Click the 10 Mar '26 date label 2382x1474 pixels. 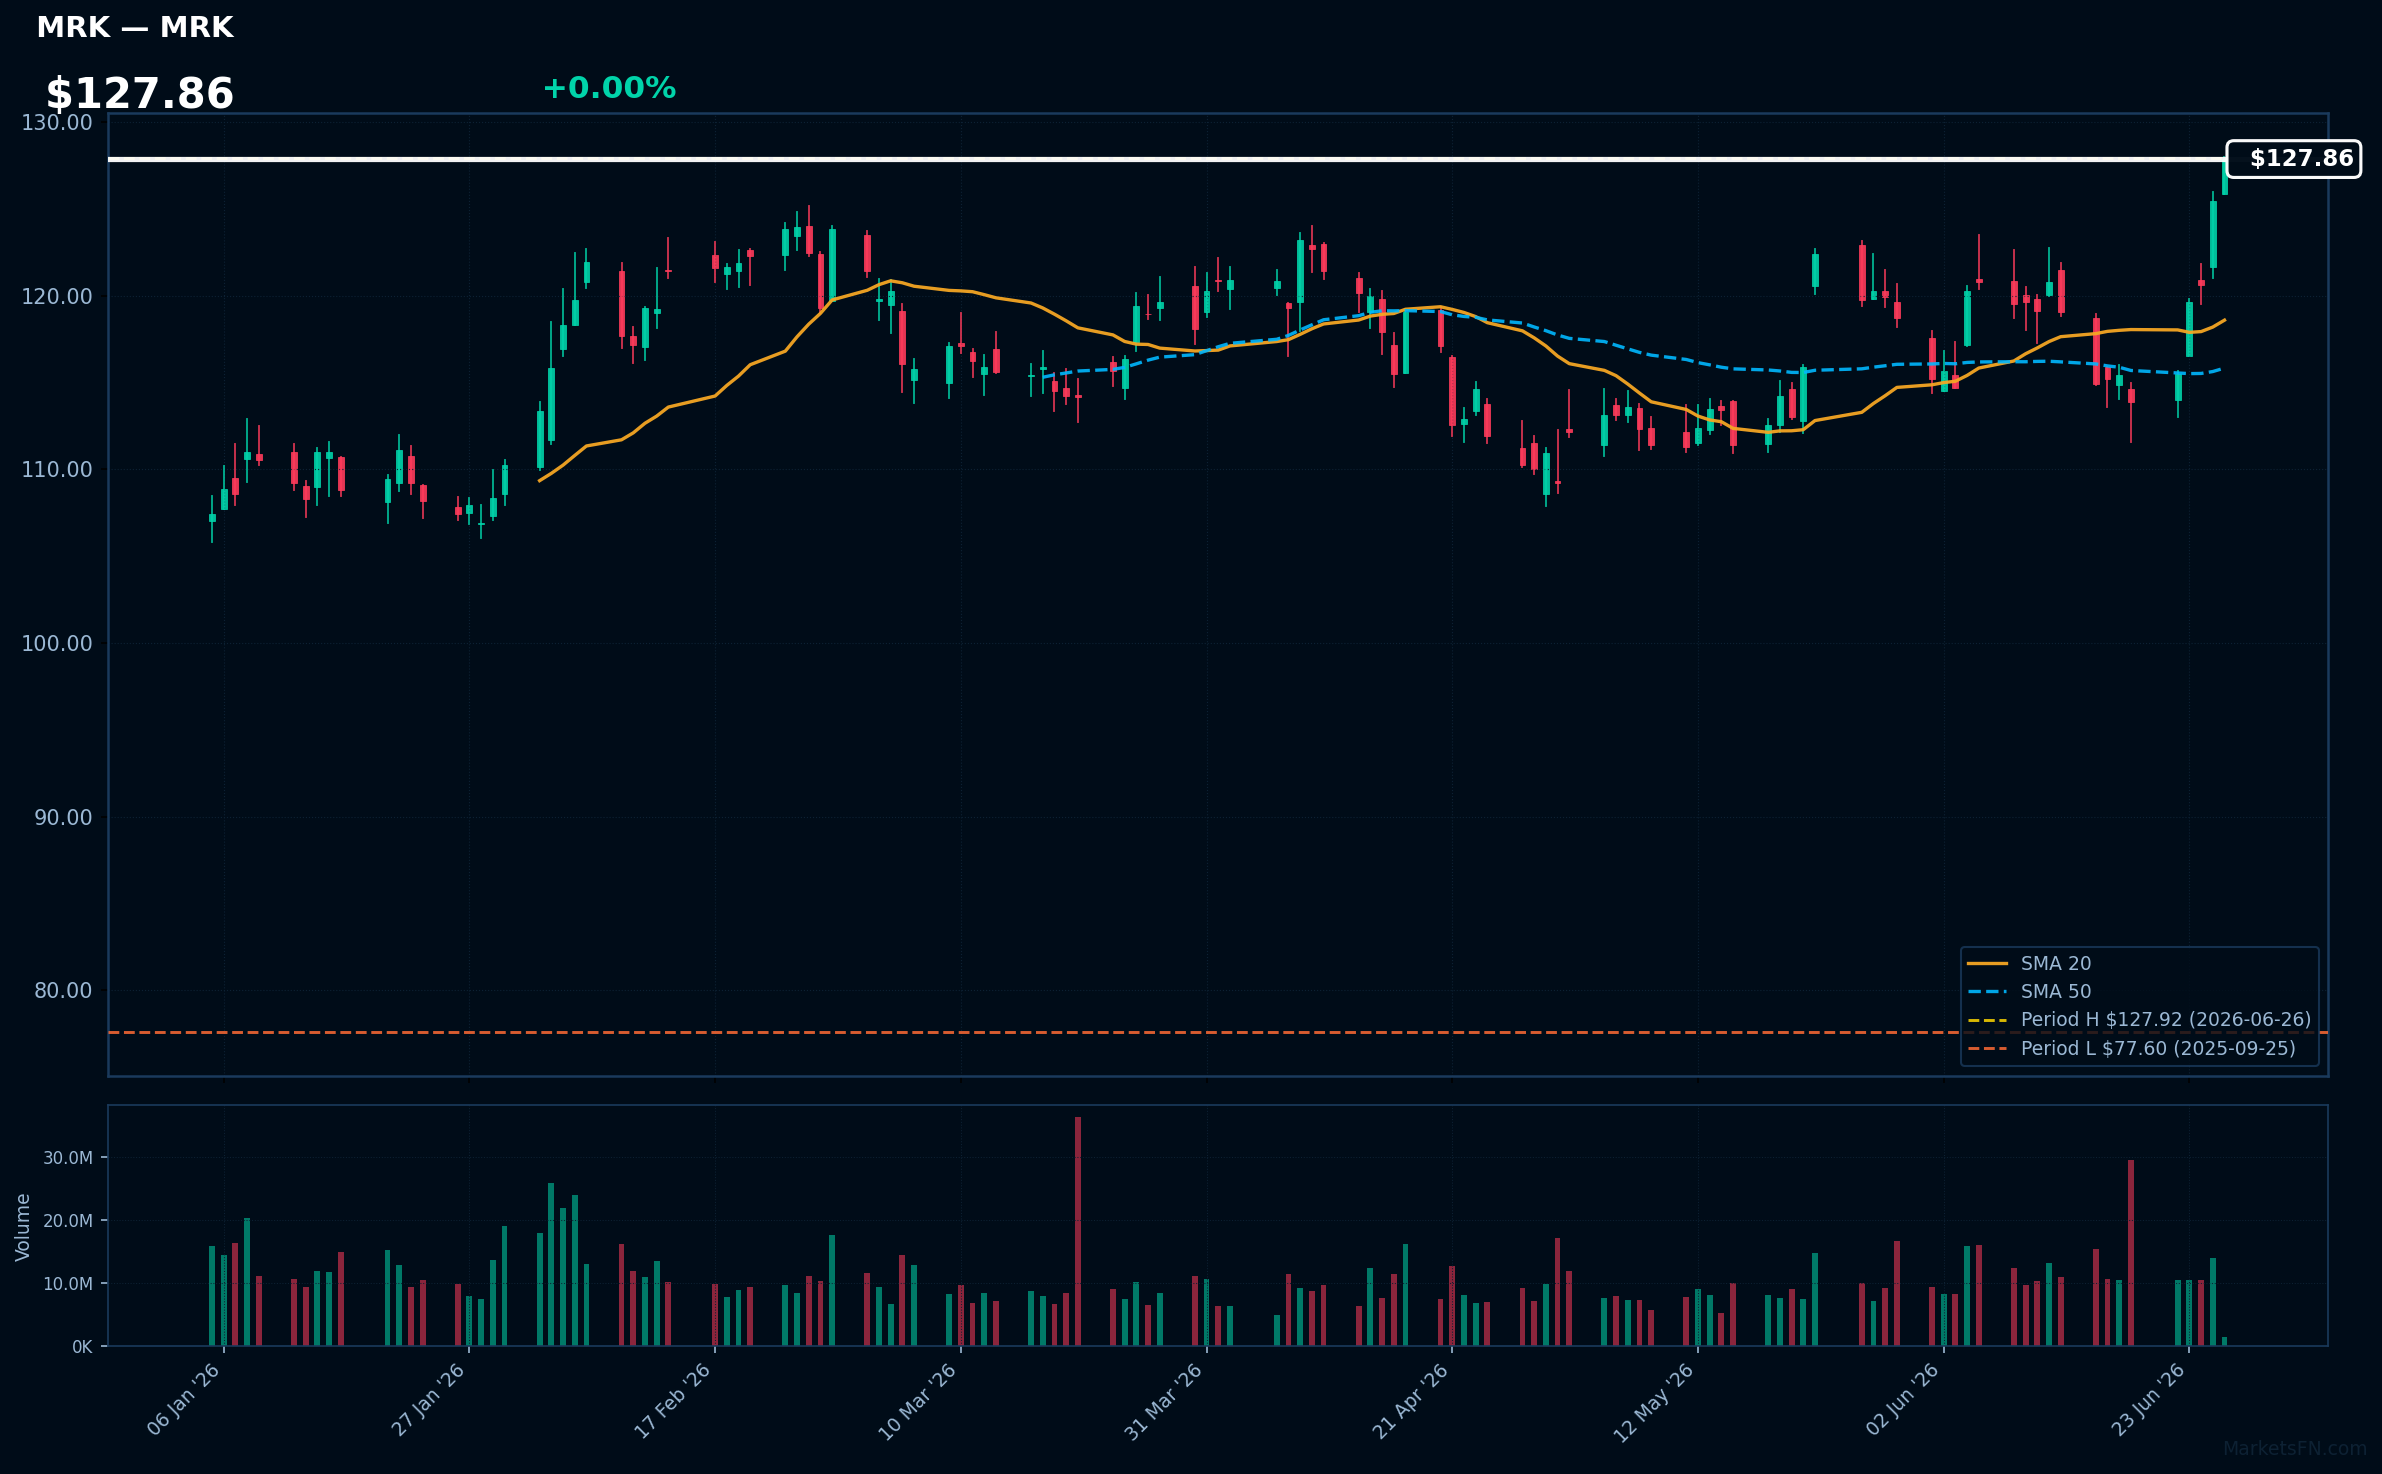click(x=919, y=1400)
